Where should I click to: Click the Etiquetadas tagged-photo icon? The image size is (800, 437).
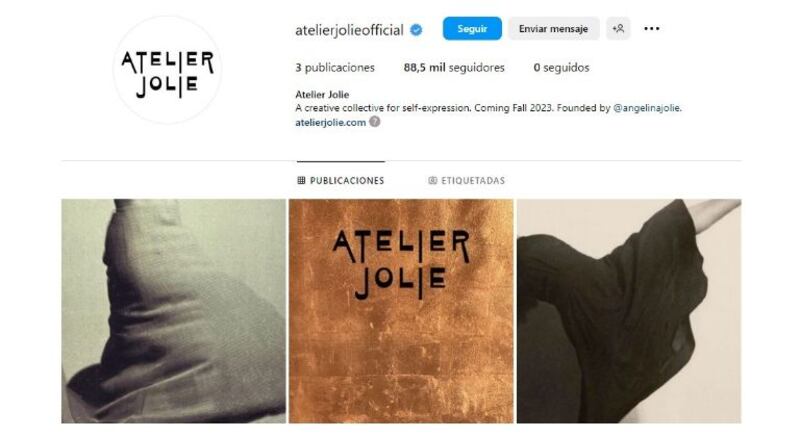[x=433, y=180]
